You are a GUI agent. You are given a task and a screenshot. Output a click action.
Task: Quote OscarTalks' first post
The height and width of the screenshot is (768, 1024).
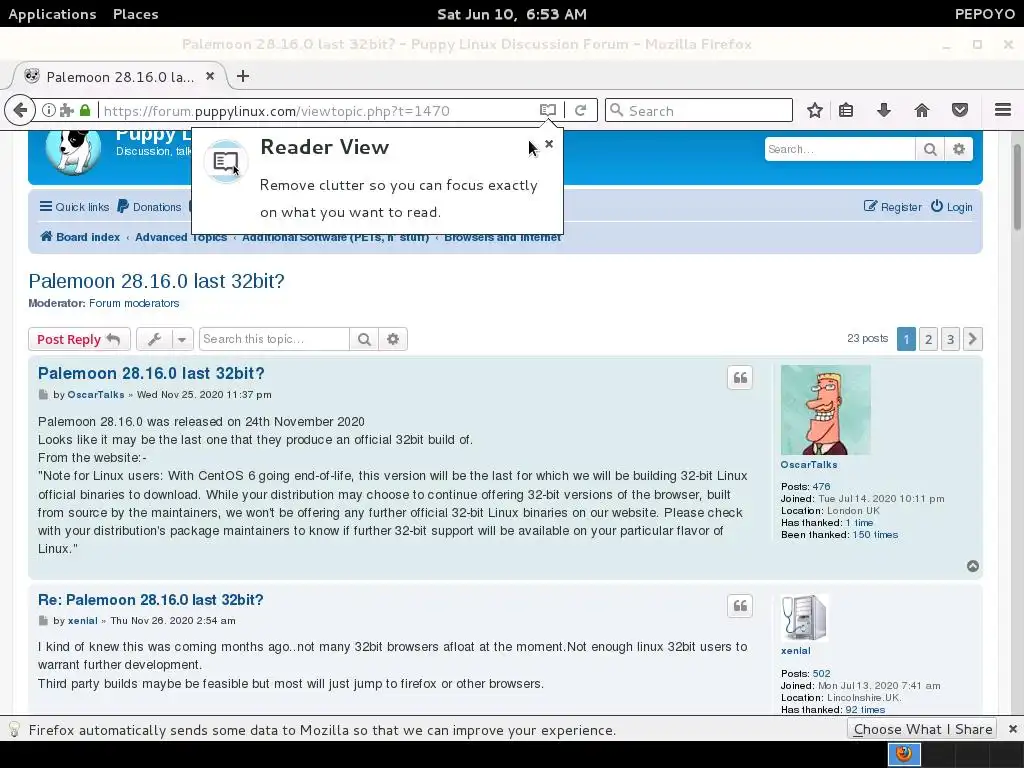tap(740, 377)
